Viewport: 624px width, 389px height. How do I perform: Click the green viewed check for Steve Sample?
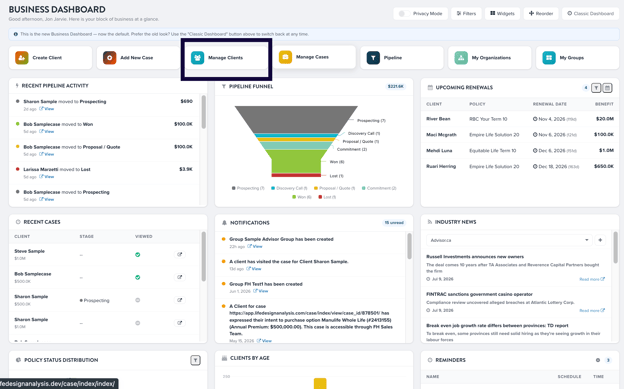click(138, 255)
